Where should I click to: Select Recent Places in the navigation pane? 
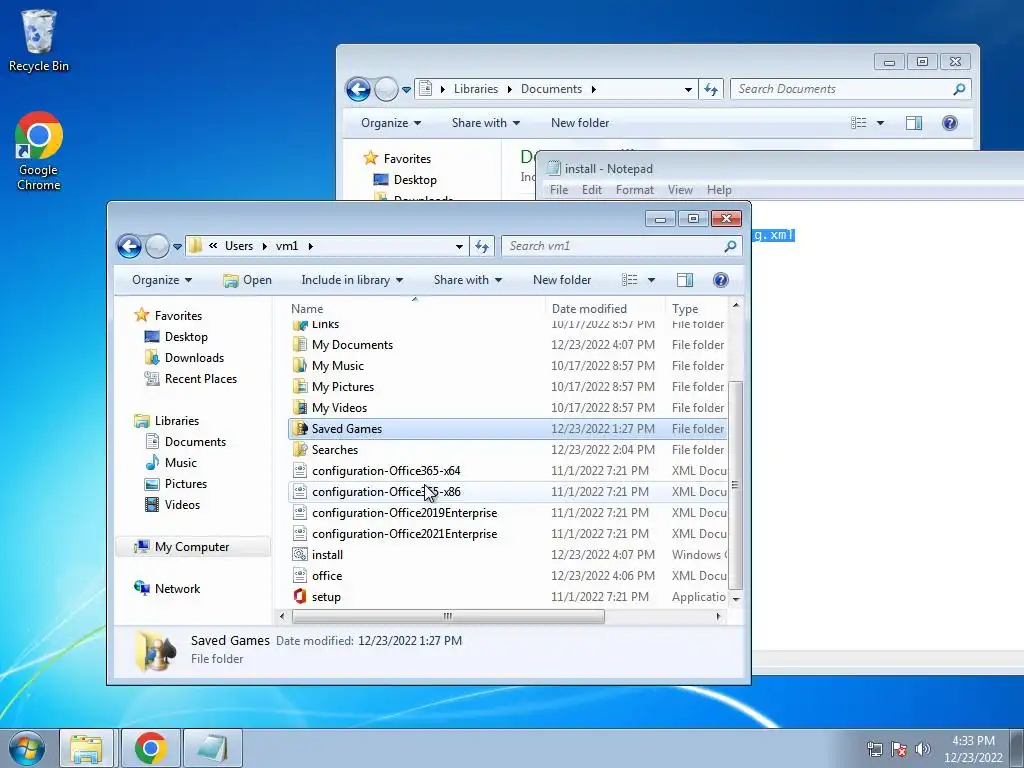(x=200, y=379)
